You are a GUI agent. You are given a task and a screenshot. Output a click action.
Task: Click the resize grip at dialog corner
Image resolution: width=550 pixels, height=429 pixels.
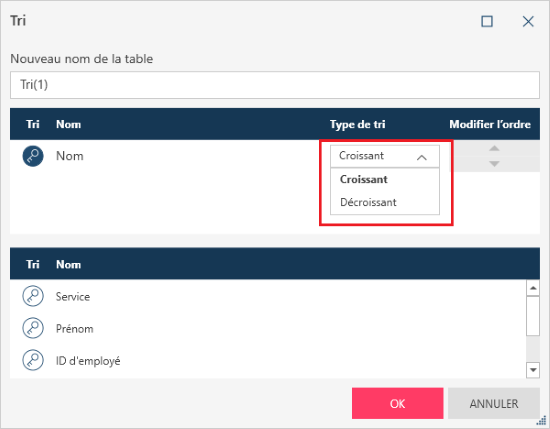click(x=542, y=421)
